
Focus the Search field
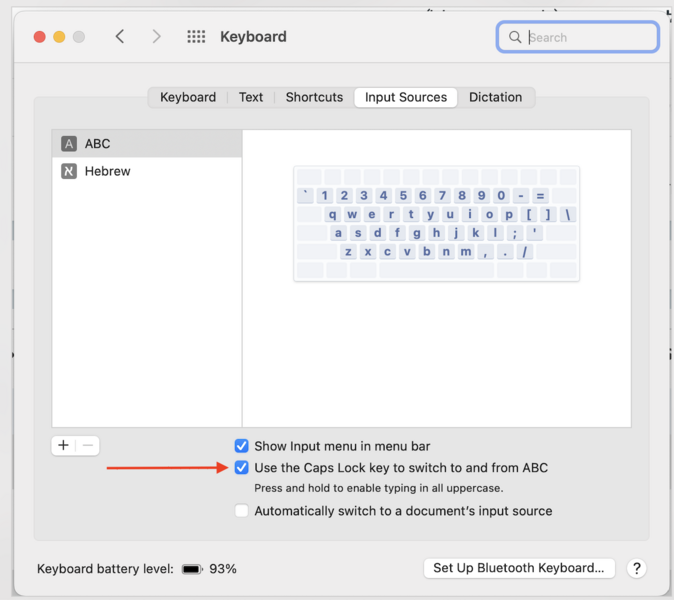tap(578, 37)
